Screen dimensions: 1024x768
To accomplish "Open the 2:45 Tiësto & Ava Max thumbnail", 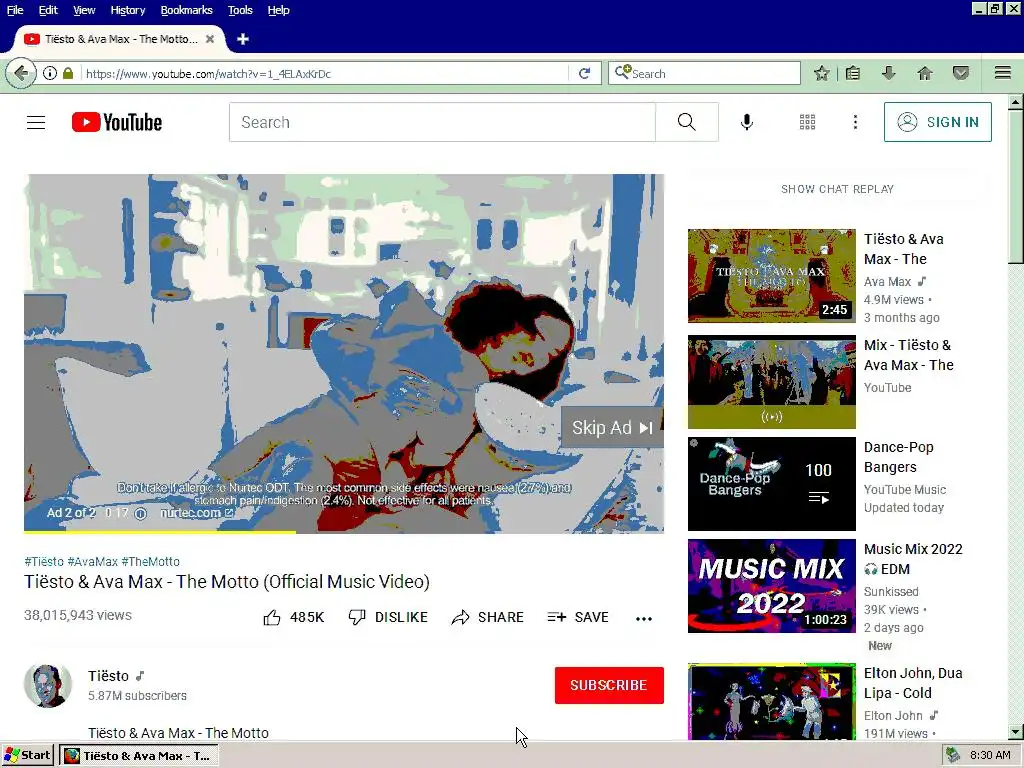I will coord(771,276).
